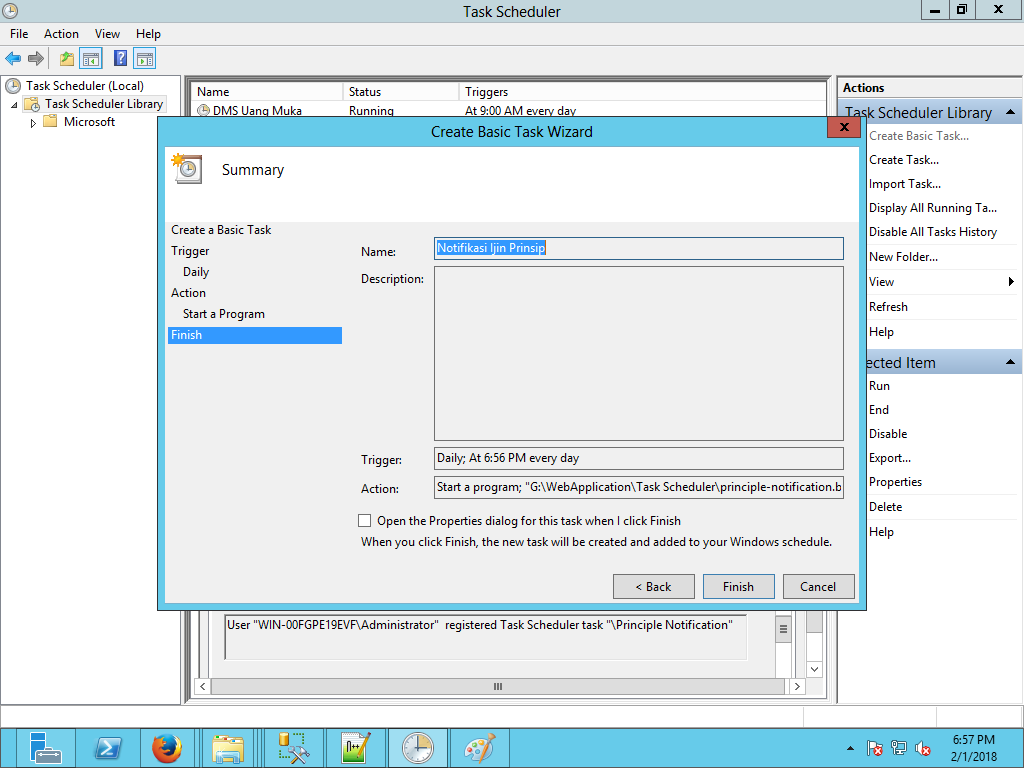Cancel the Create Basic Task Wizard
The height and width of the screenshot is (768, 1024).
click(818, 587)
